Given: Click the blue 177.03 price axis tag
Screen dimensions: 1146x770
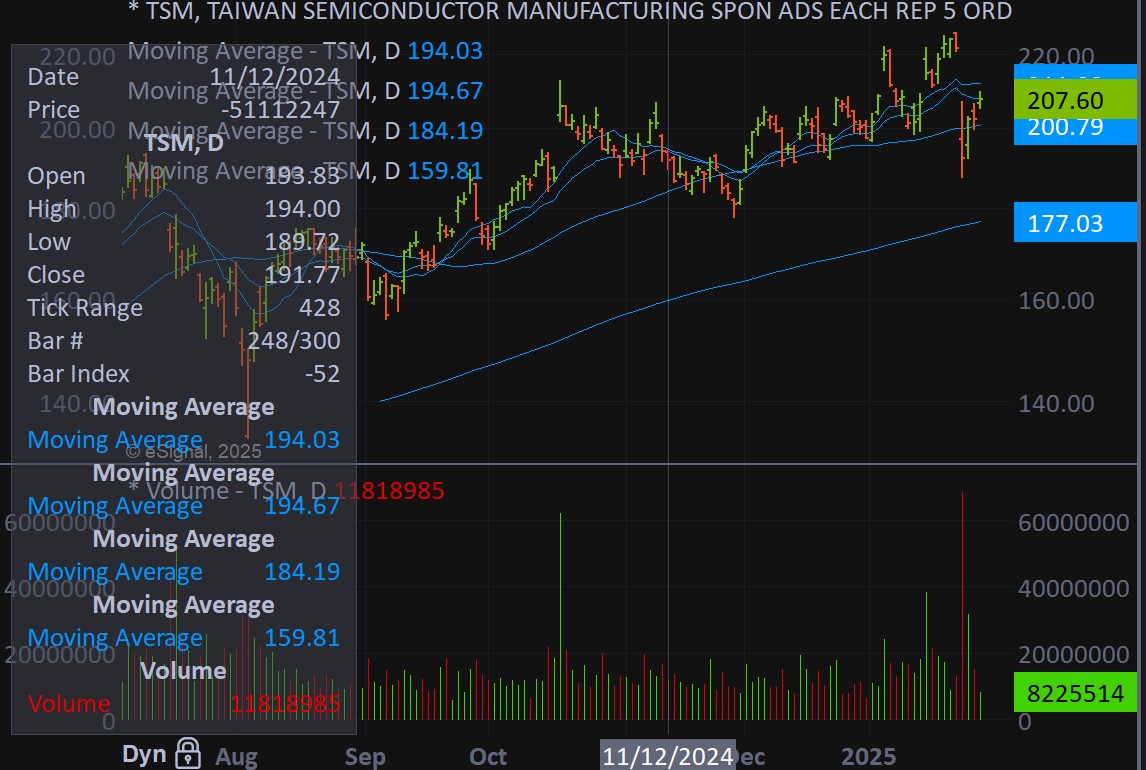Looking at the screenshot, I should pyautogui.click(x=1075, y=223).
